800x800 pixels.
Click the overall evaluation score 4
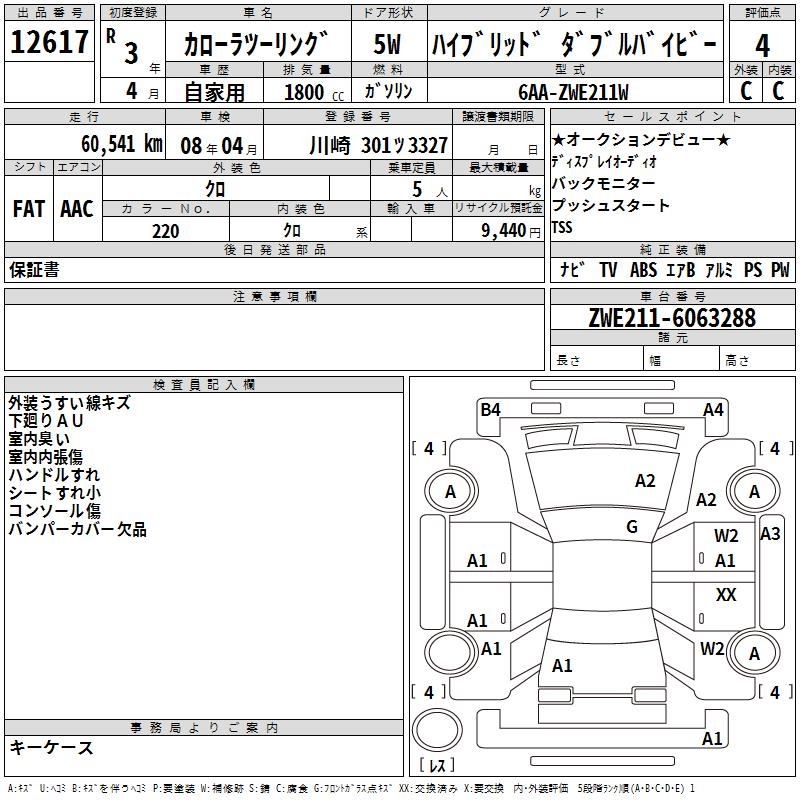click(x=762, y=45)
